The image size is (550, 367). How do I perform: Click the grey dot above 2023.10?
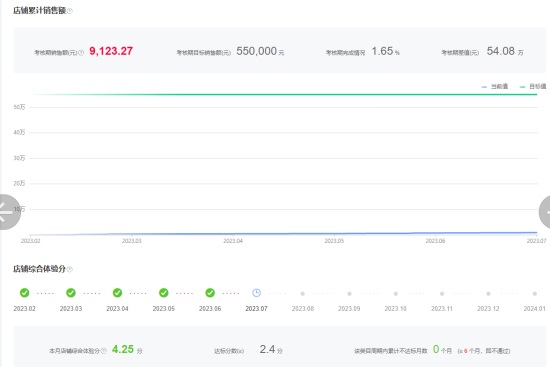pyautogui.click(x=396, y=294)
